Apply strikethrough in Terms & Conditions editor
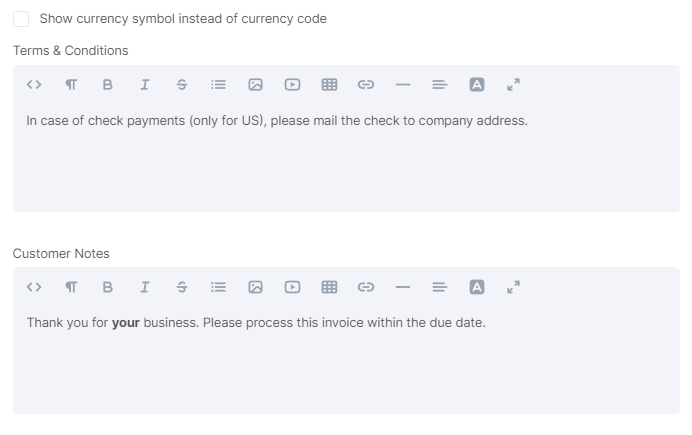Screen dimensions: 692x435 tap(182, 84)
